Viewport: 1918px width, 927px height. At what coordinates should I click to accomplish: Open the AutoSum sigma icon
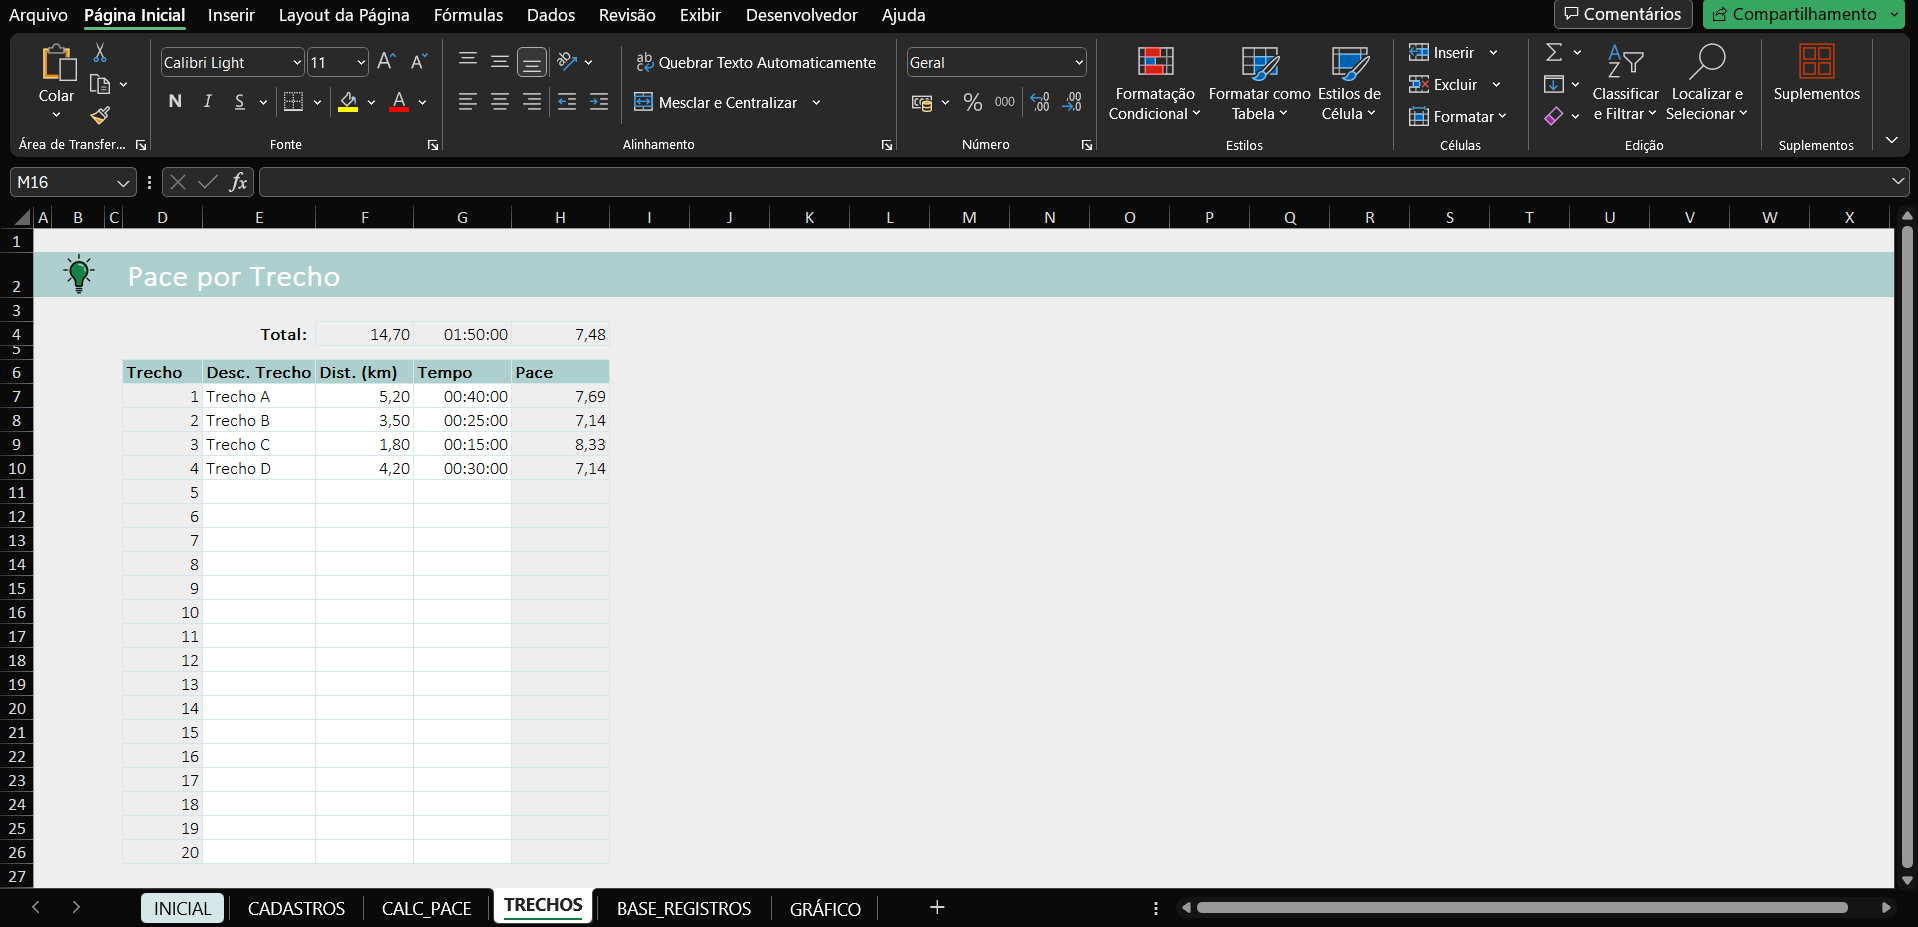[1554, 52]
